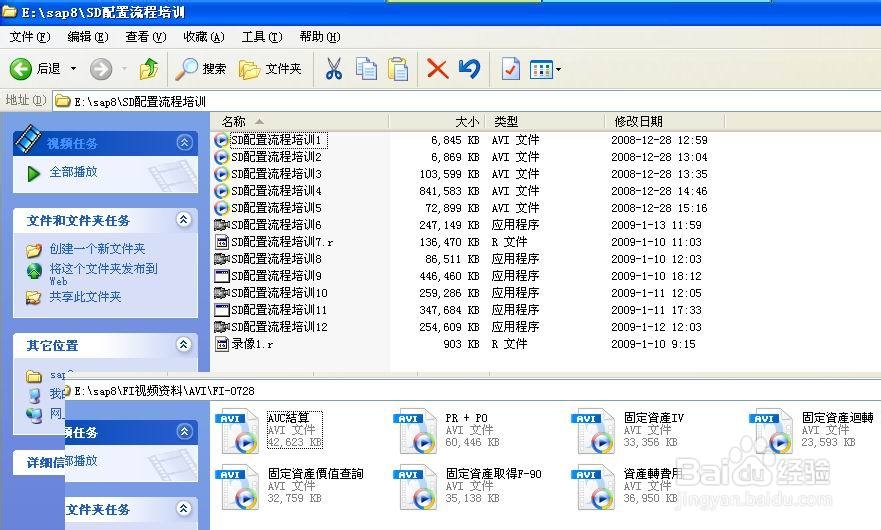Select file 录像1.r
The height and width of the screenshot is (530, 881).
tap(252, 344)
